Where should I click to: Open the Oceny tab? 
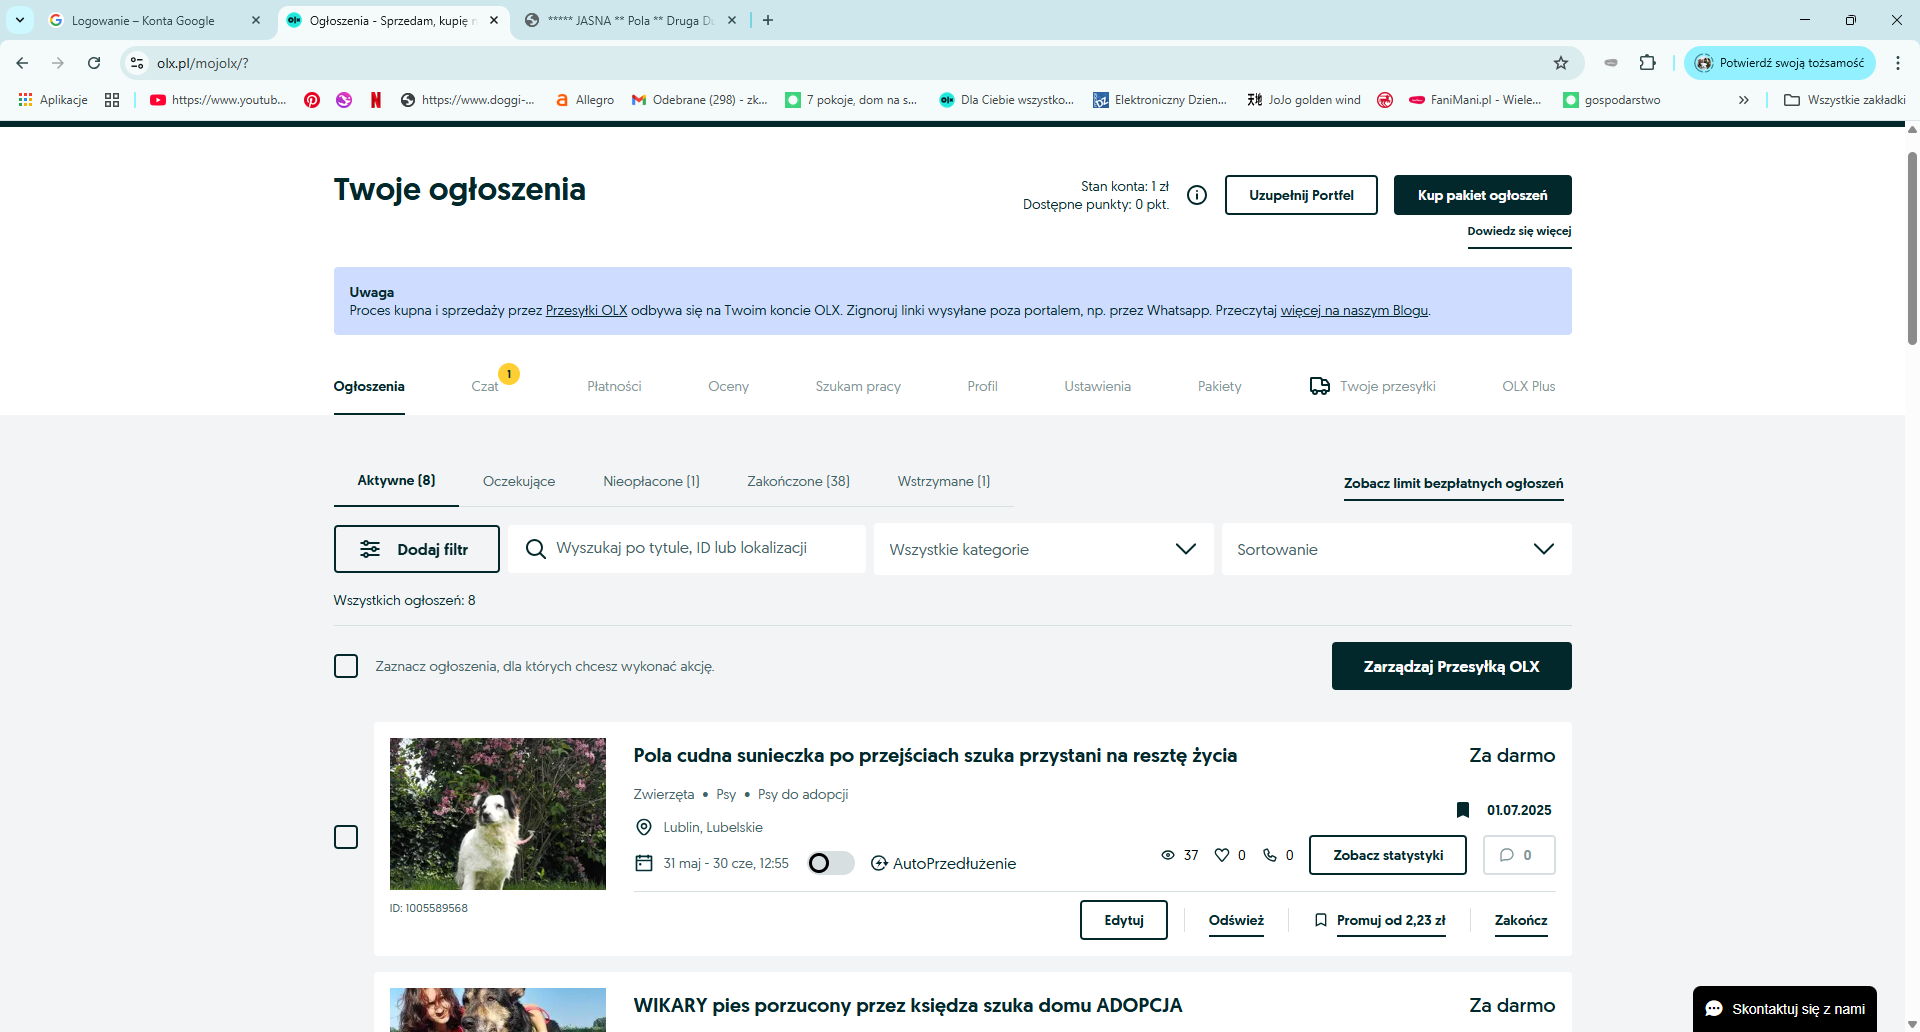(x=728, y=386)
